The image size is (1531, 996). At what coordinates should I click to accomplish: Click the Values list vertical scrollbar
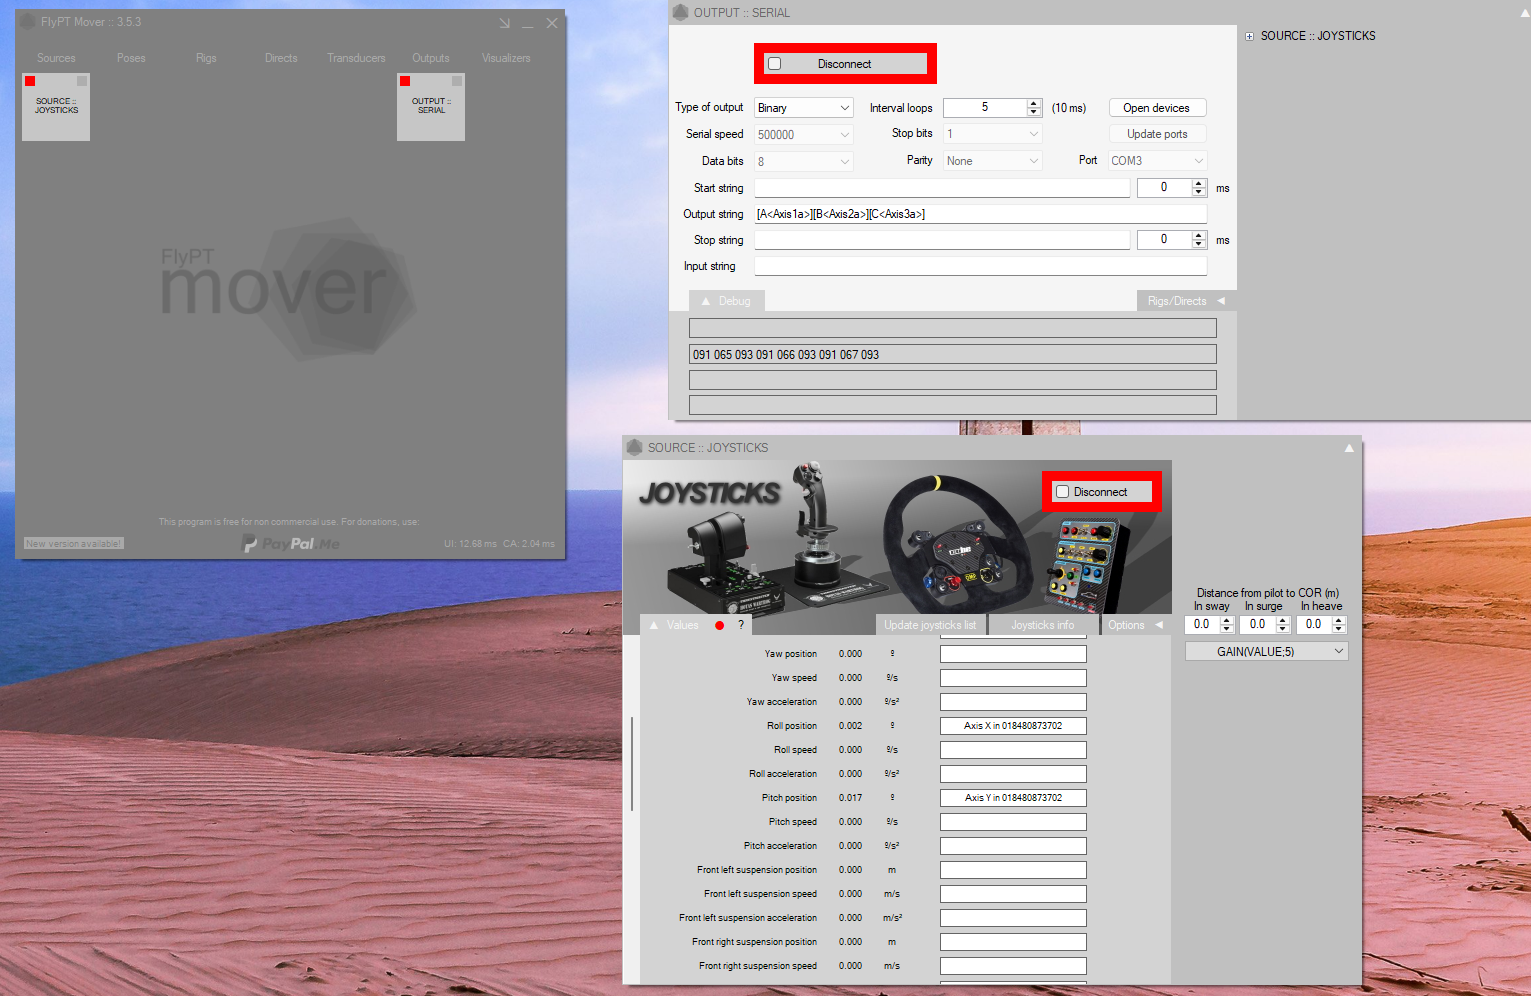(632, 764)
